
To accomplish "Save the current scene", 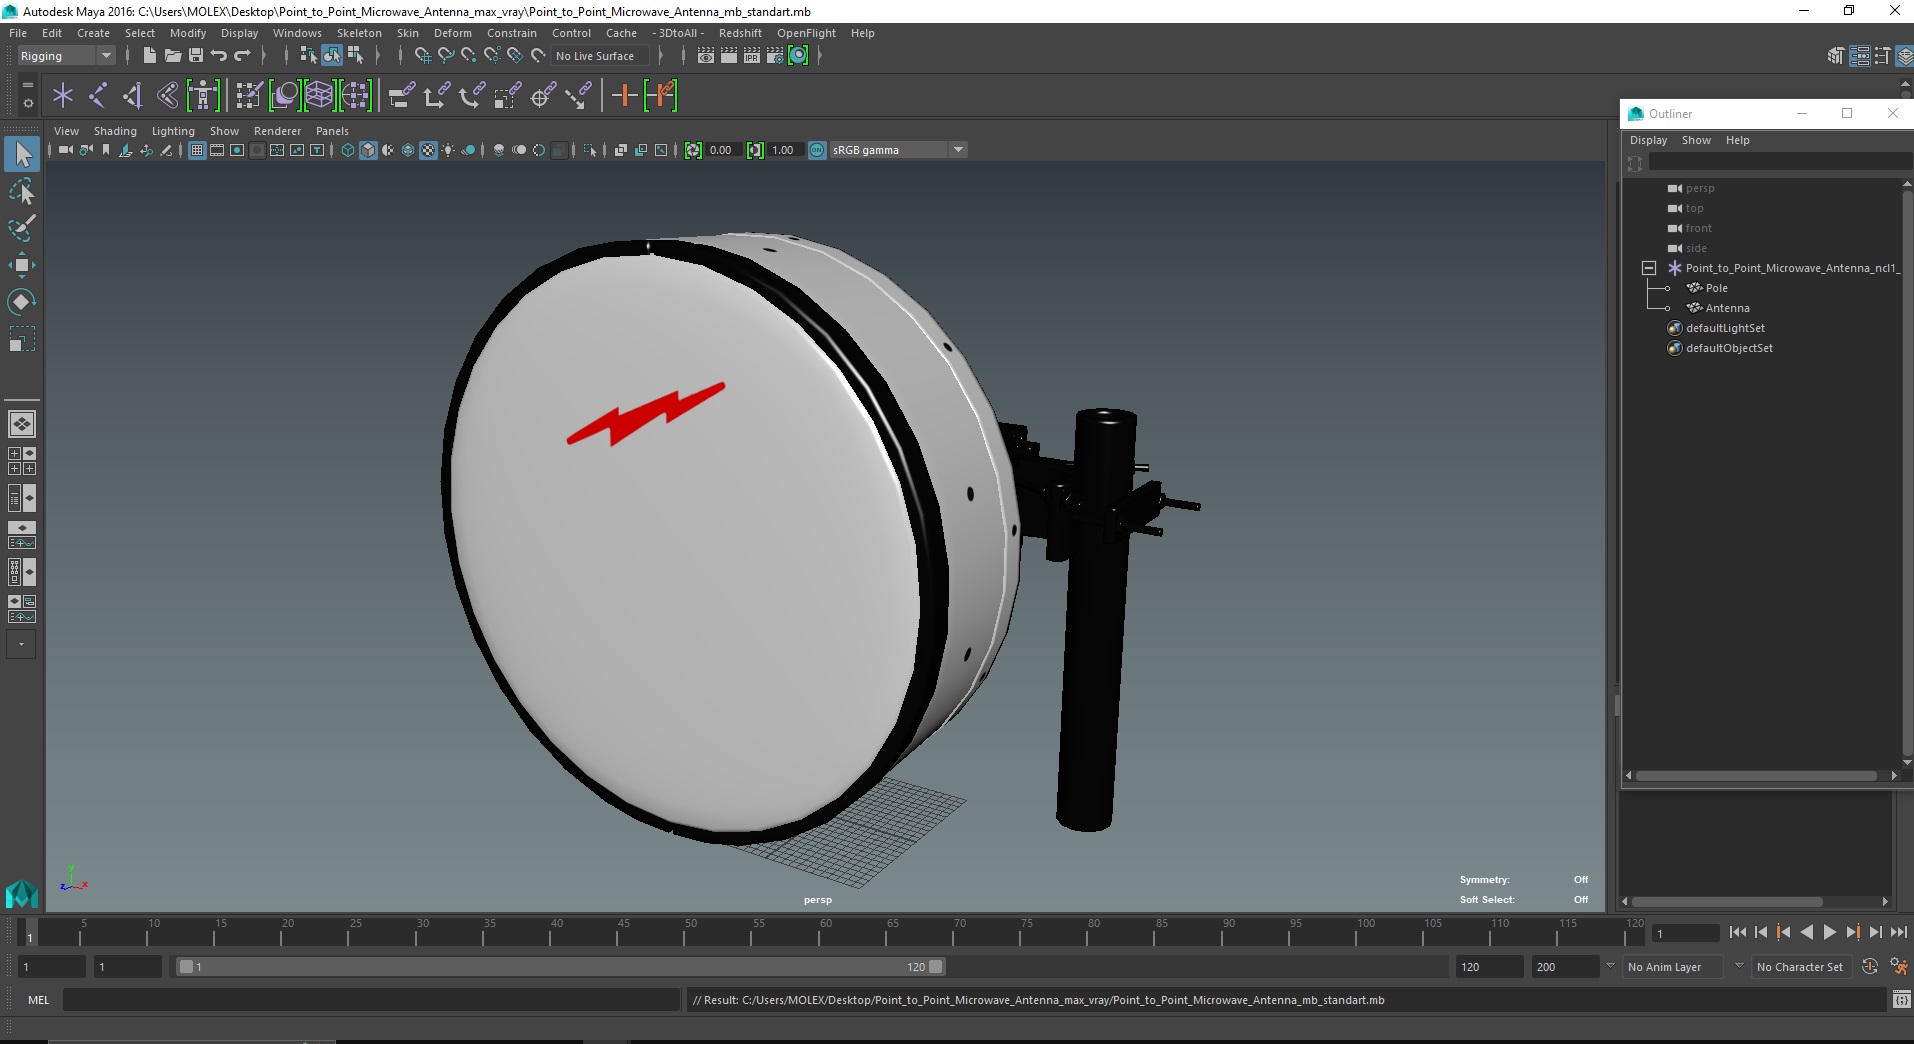I will pos(196,56).
